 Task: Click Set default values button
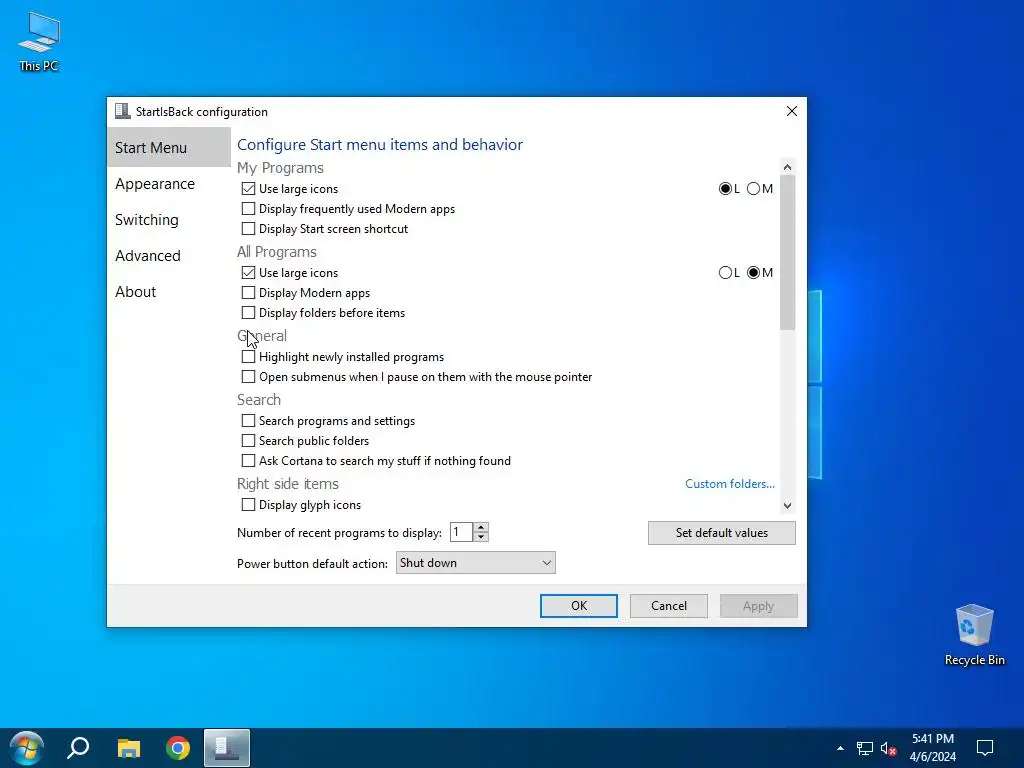tap(722, 533)
